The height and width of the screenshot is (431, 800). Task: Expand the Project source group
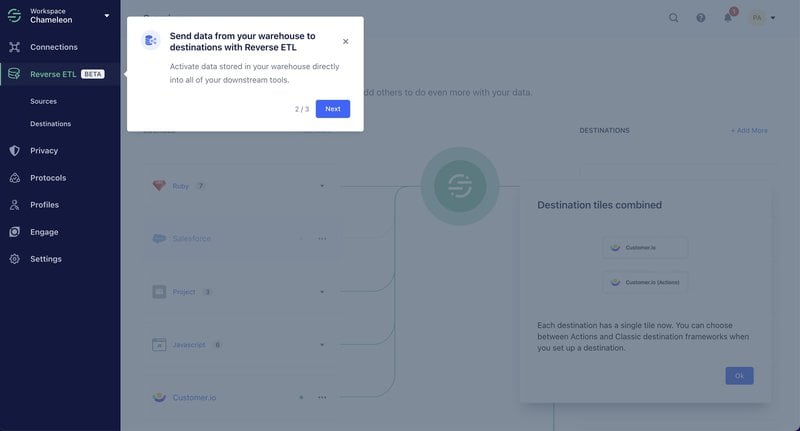322,292
